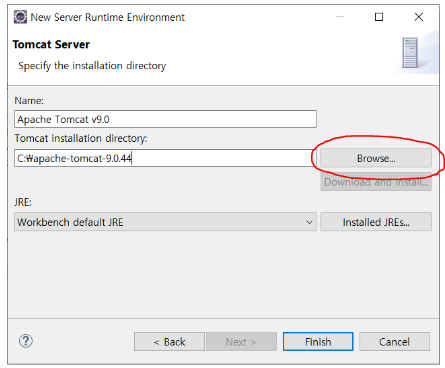Click the 'Specify the installation directory' text
Screen dimensions: 445x368
click(92, 66)
